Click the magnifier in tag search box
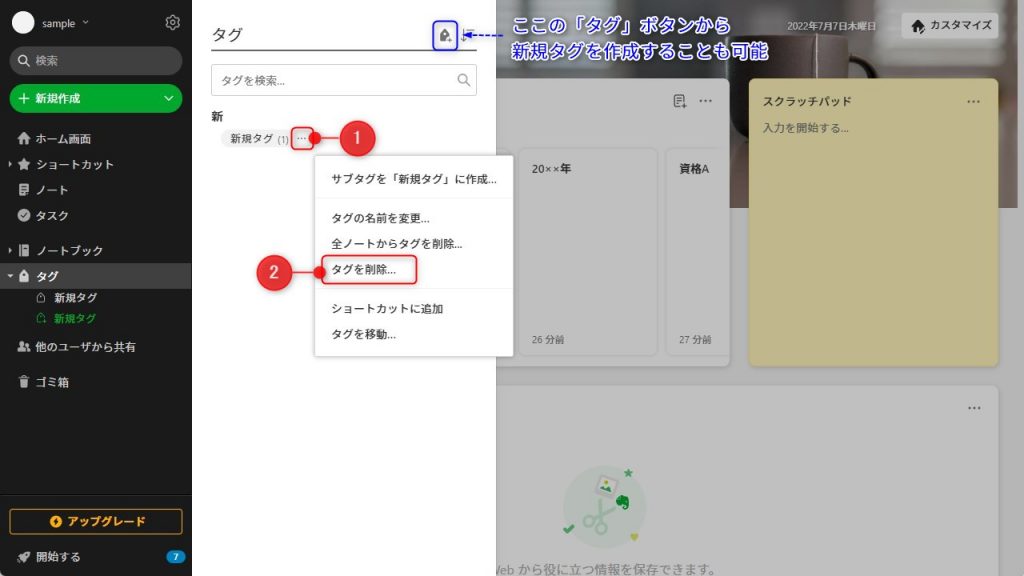The width and height of the screenshot is (1024, 576). click(464, 80)
